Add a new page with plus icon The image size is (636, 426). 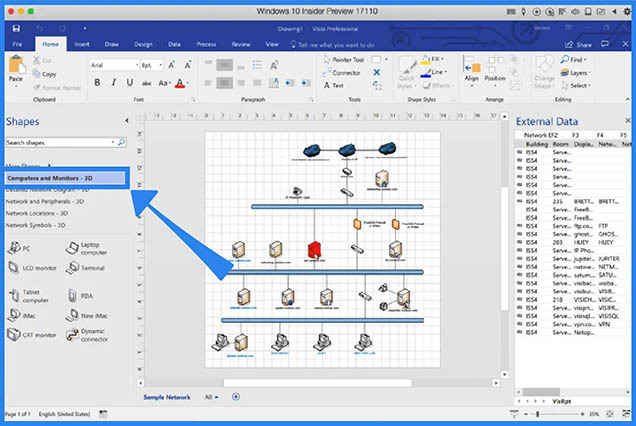tap(236, 397)
